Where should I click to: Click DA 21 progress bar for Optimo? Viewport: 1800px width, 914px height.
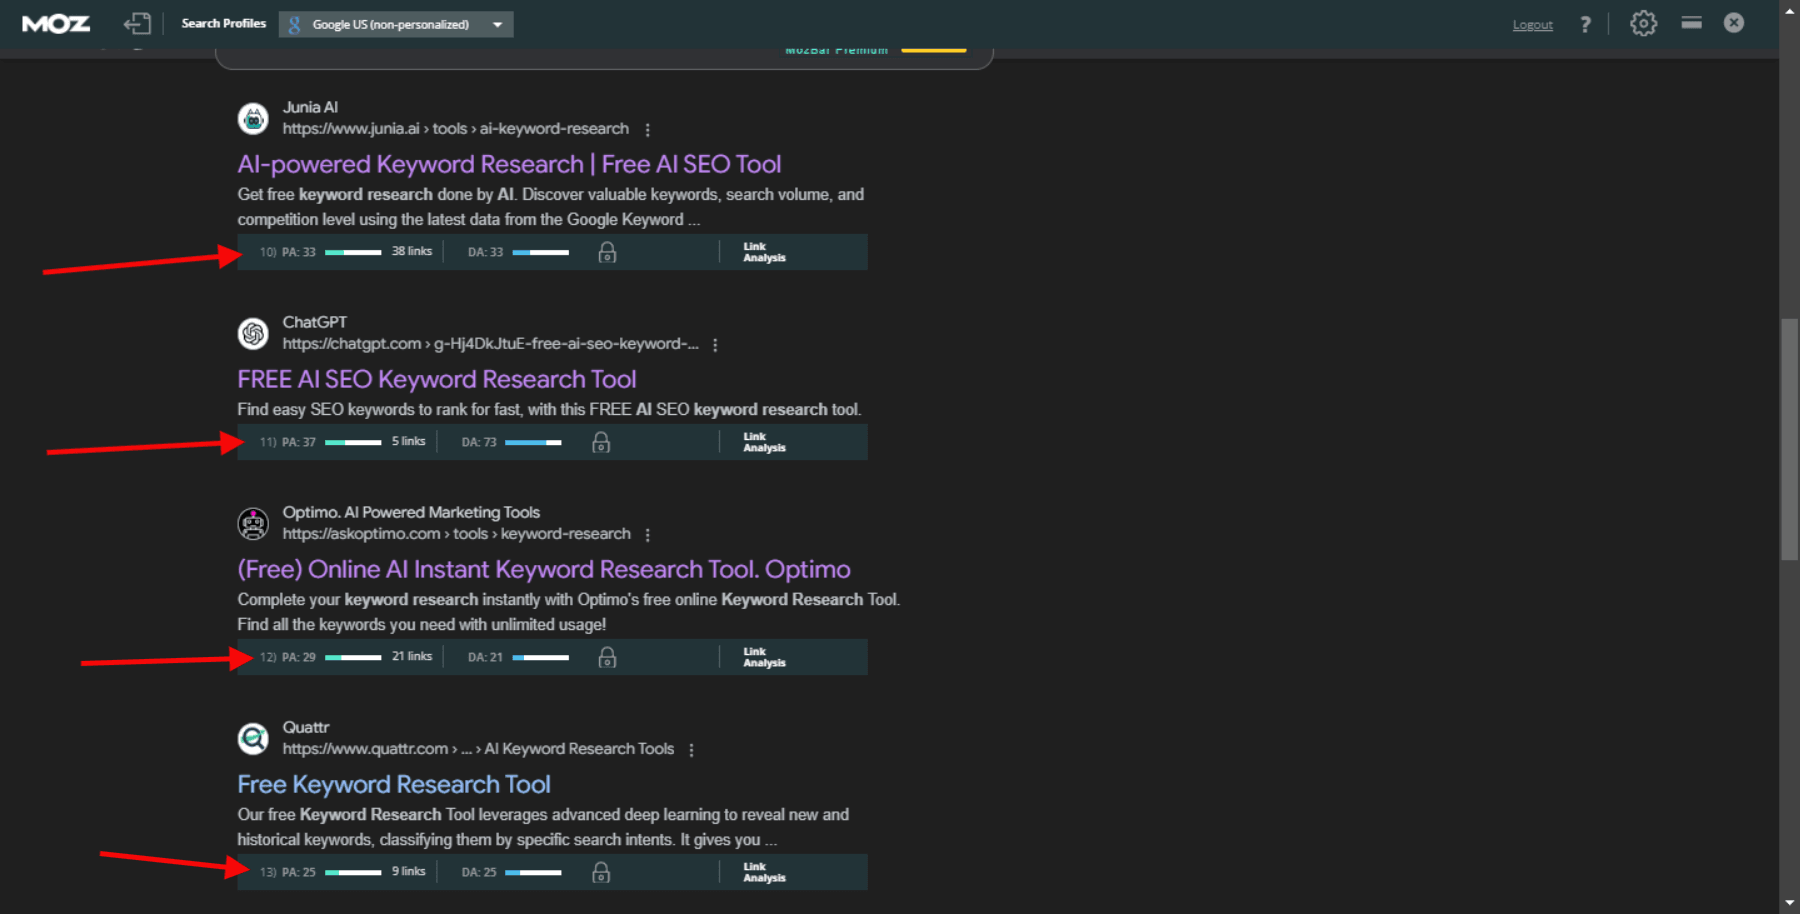pos(541,657)
